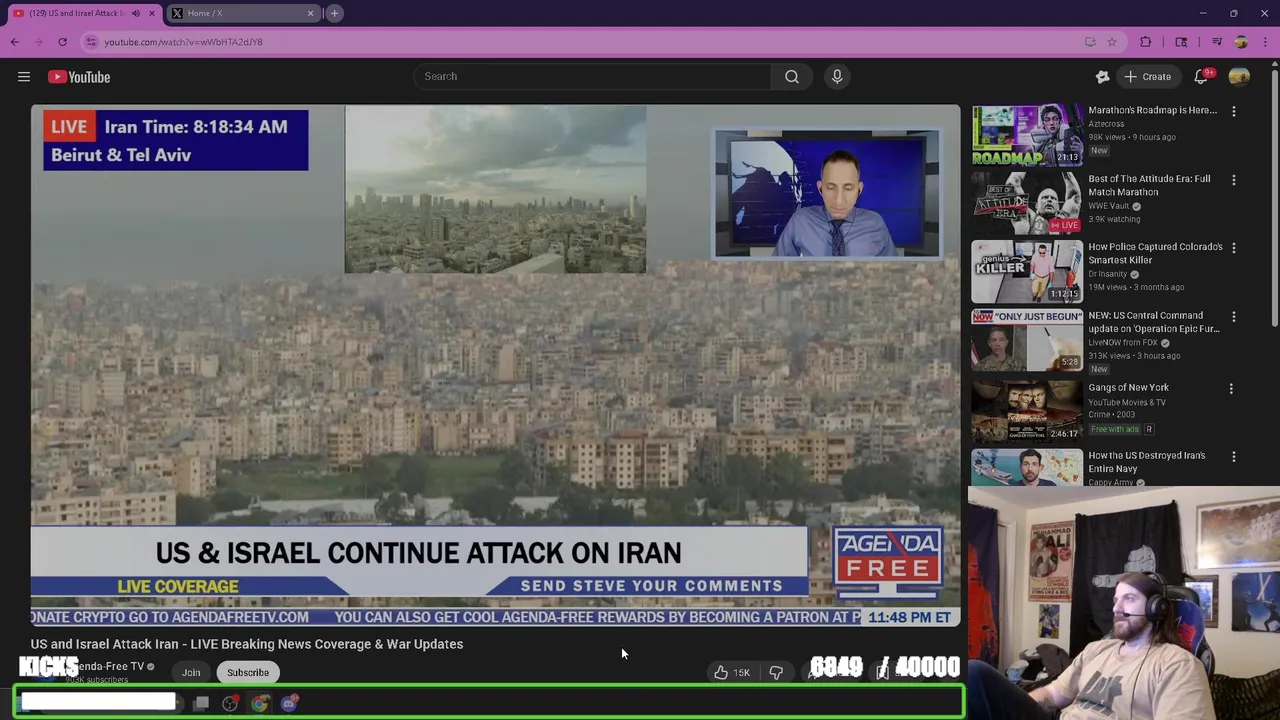
Task: Subscribe to Agenda-Free TV
Action: [248, 673]
